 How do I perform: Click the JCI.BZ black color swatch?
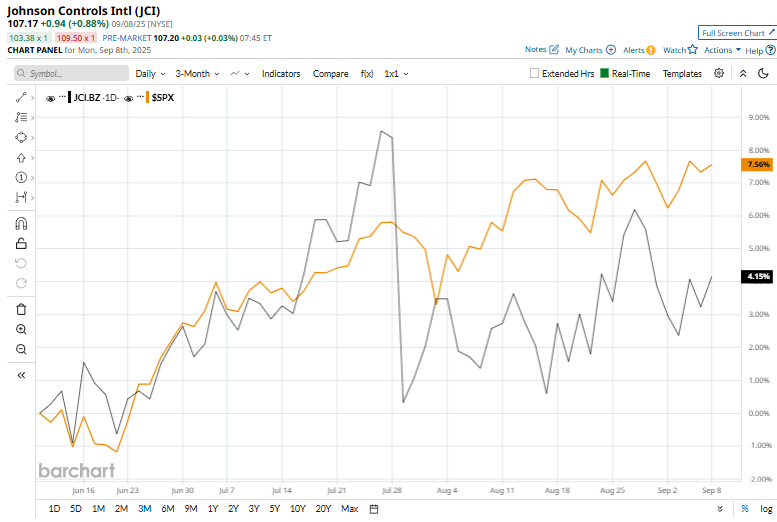click(x=69, y=97)
